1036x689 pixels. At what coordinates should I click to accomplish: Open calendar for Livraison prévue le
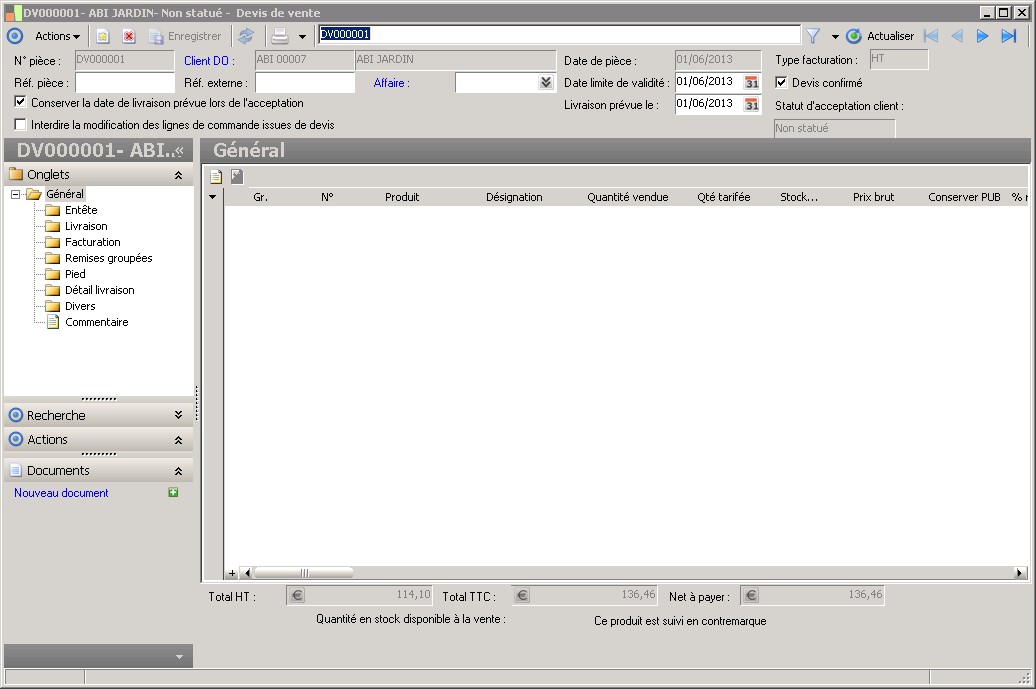point(752,104)
